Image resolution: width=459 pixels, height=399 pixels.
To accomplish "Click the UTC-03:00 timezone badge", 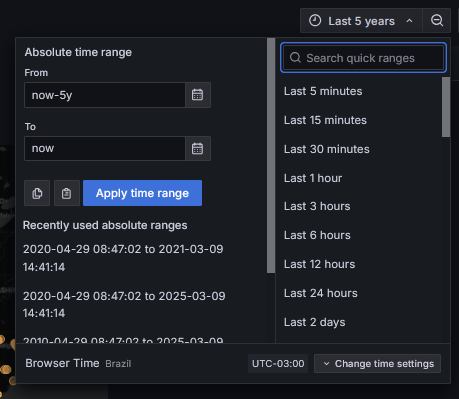I will point(278,364).
